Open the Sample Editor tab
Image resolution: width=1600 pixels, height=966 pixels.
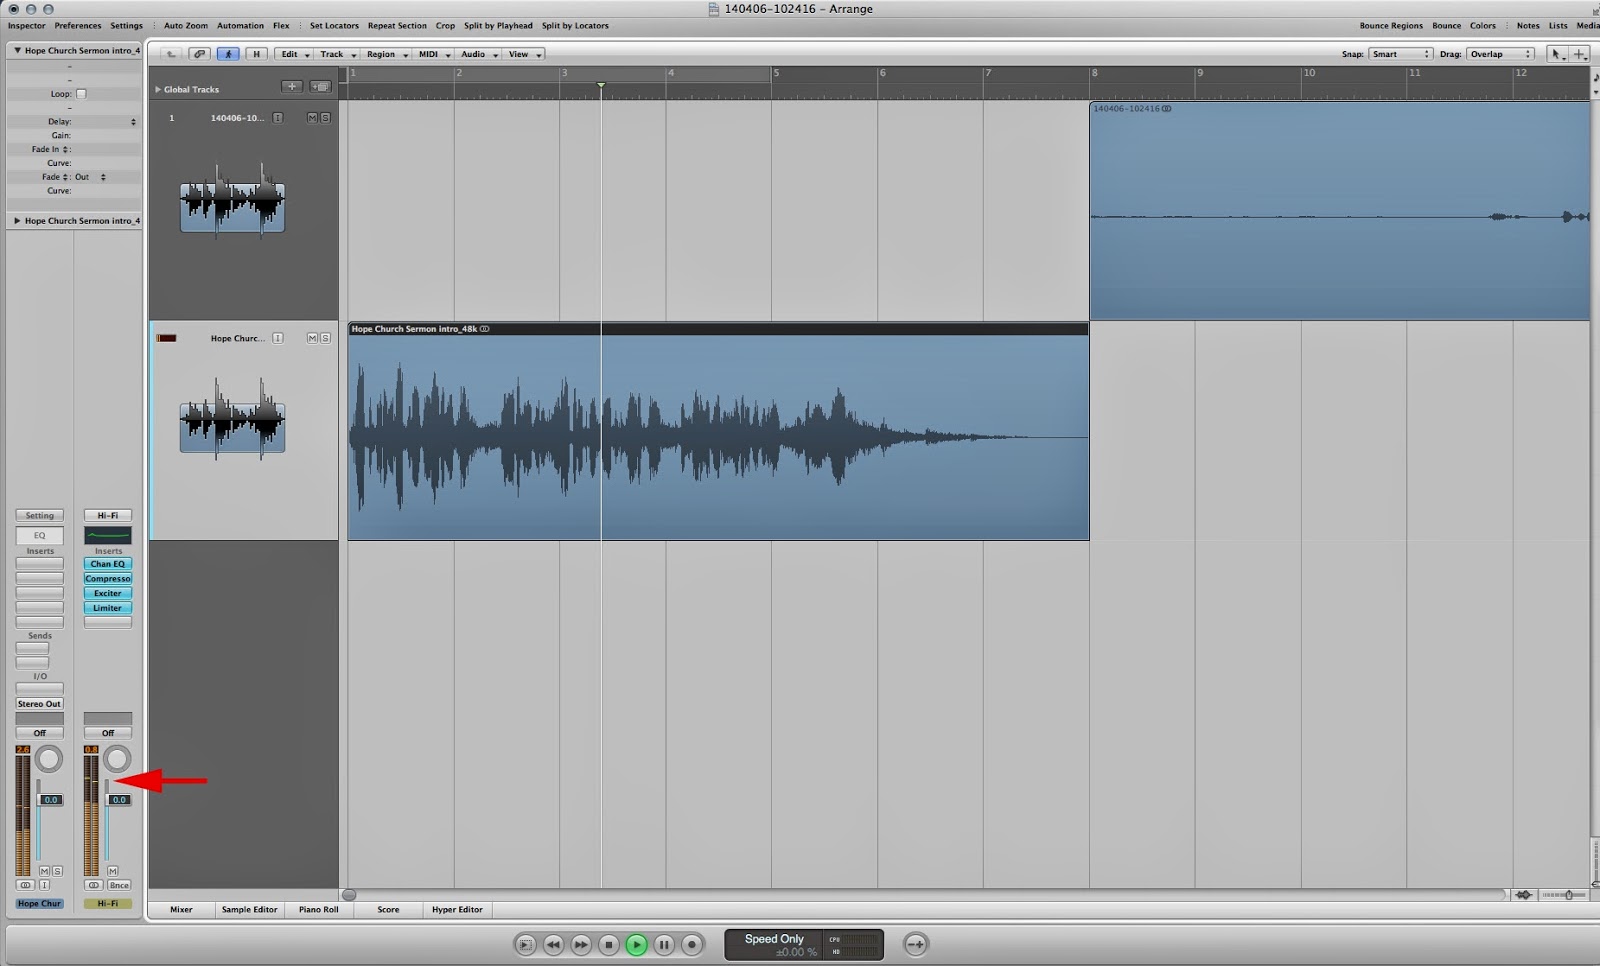point(250,910)
